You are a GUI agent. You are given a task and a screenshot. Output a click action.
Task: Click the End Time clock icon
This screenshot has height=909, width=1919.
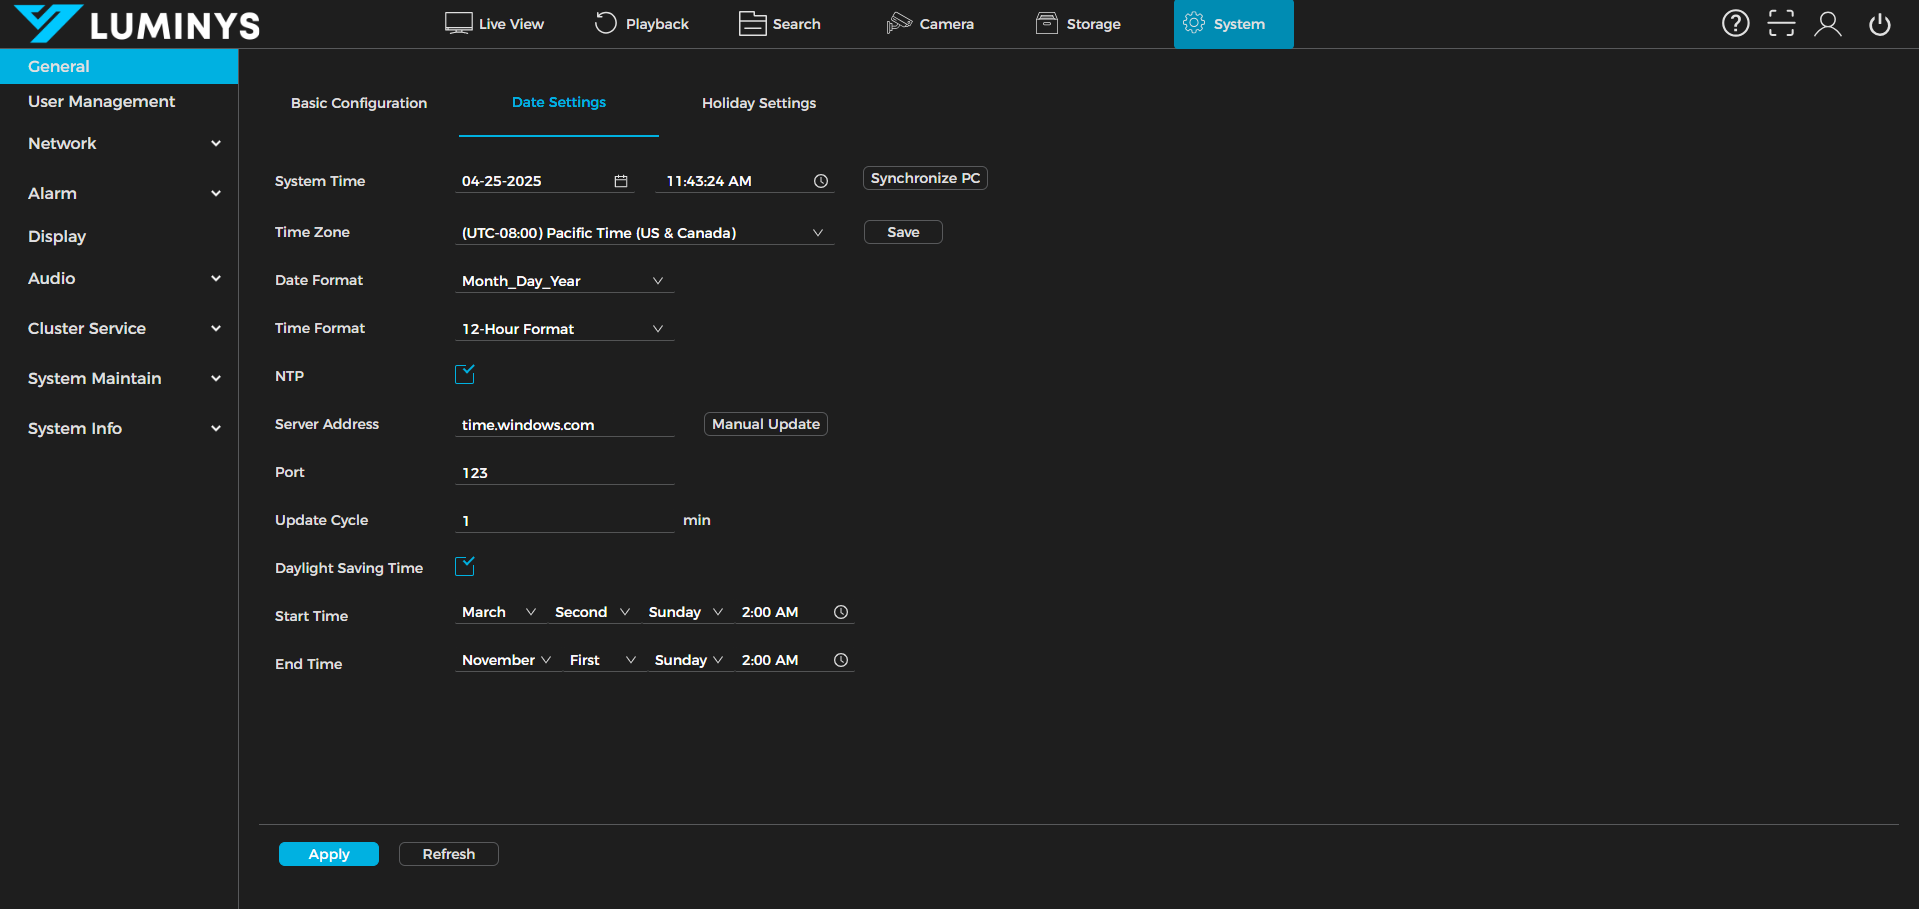tap(841, 660)
